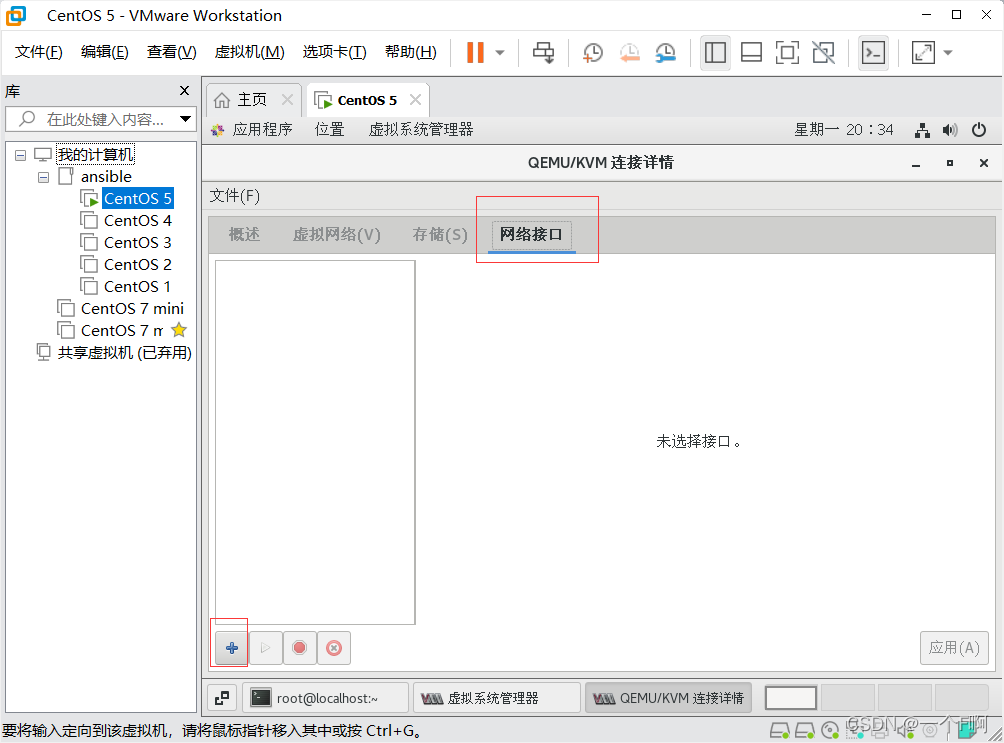
Task: Open the 虚拟系统管理器 menu in top panel
Action: pyautogui.click(x=421, y=130)
